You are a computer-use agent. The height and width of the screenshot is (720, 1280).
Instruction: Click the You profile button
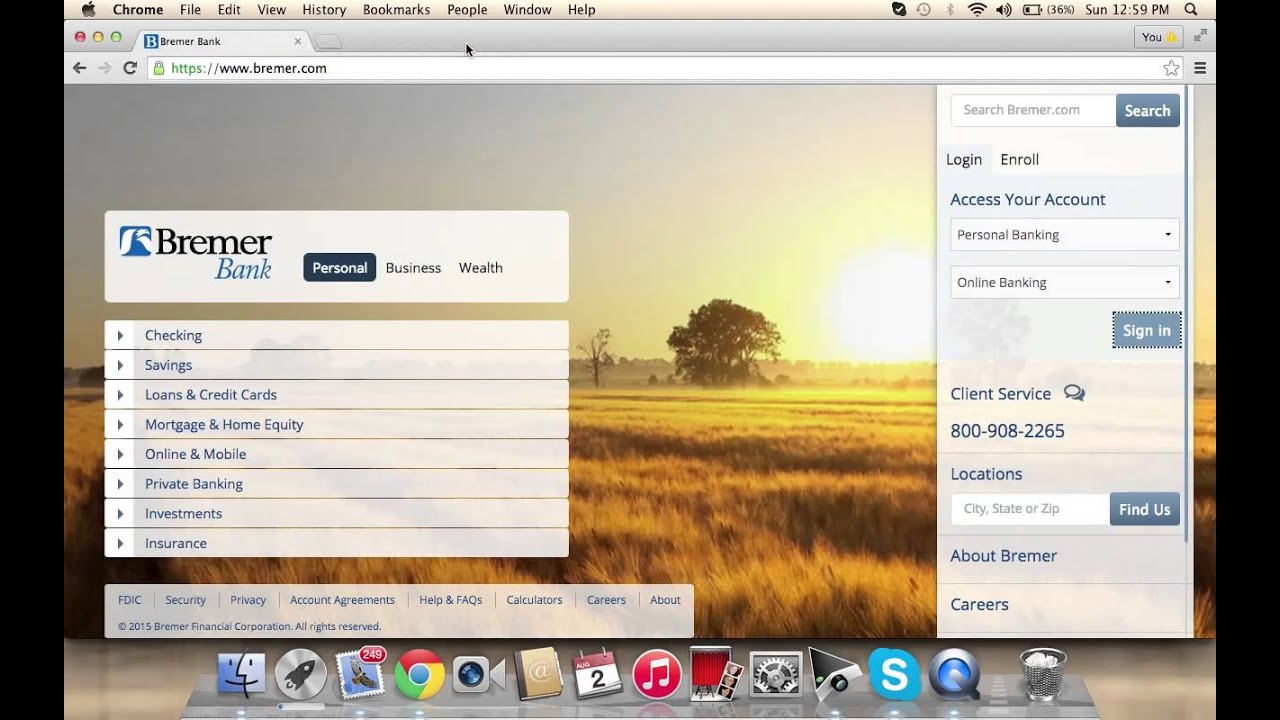(1159, 37)
